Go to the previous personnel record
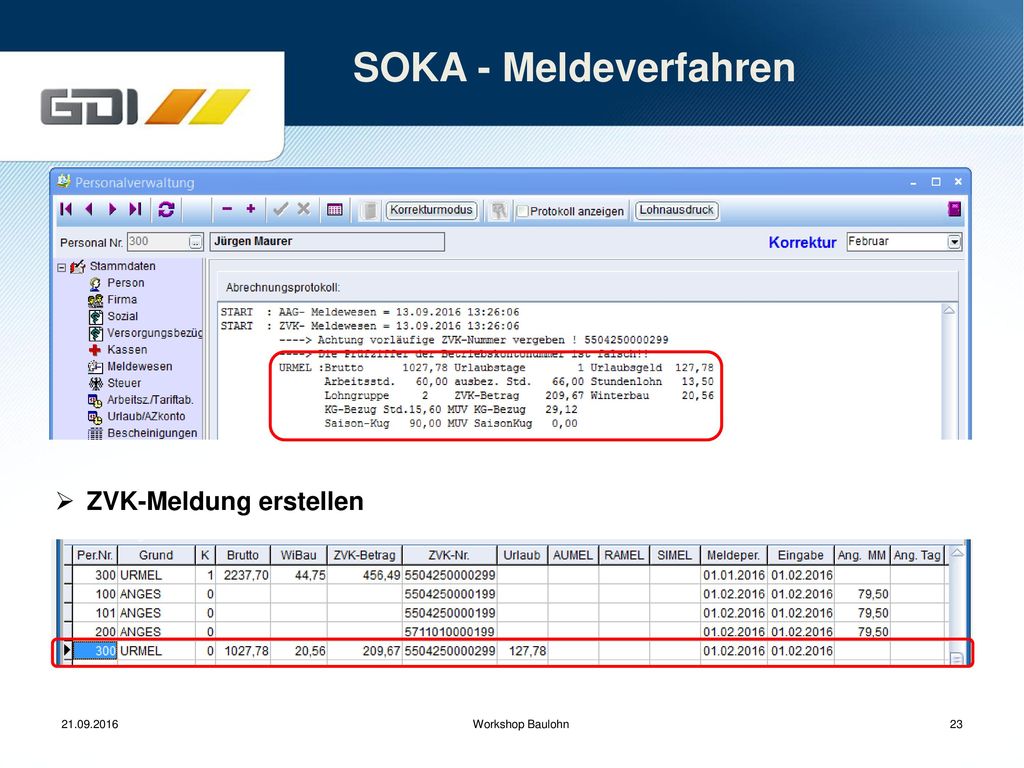Screen dimensions: 1024x768 (89, 209)
